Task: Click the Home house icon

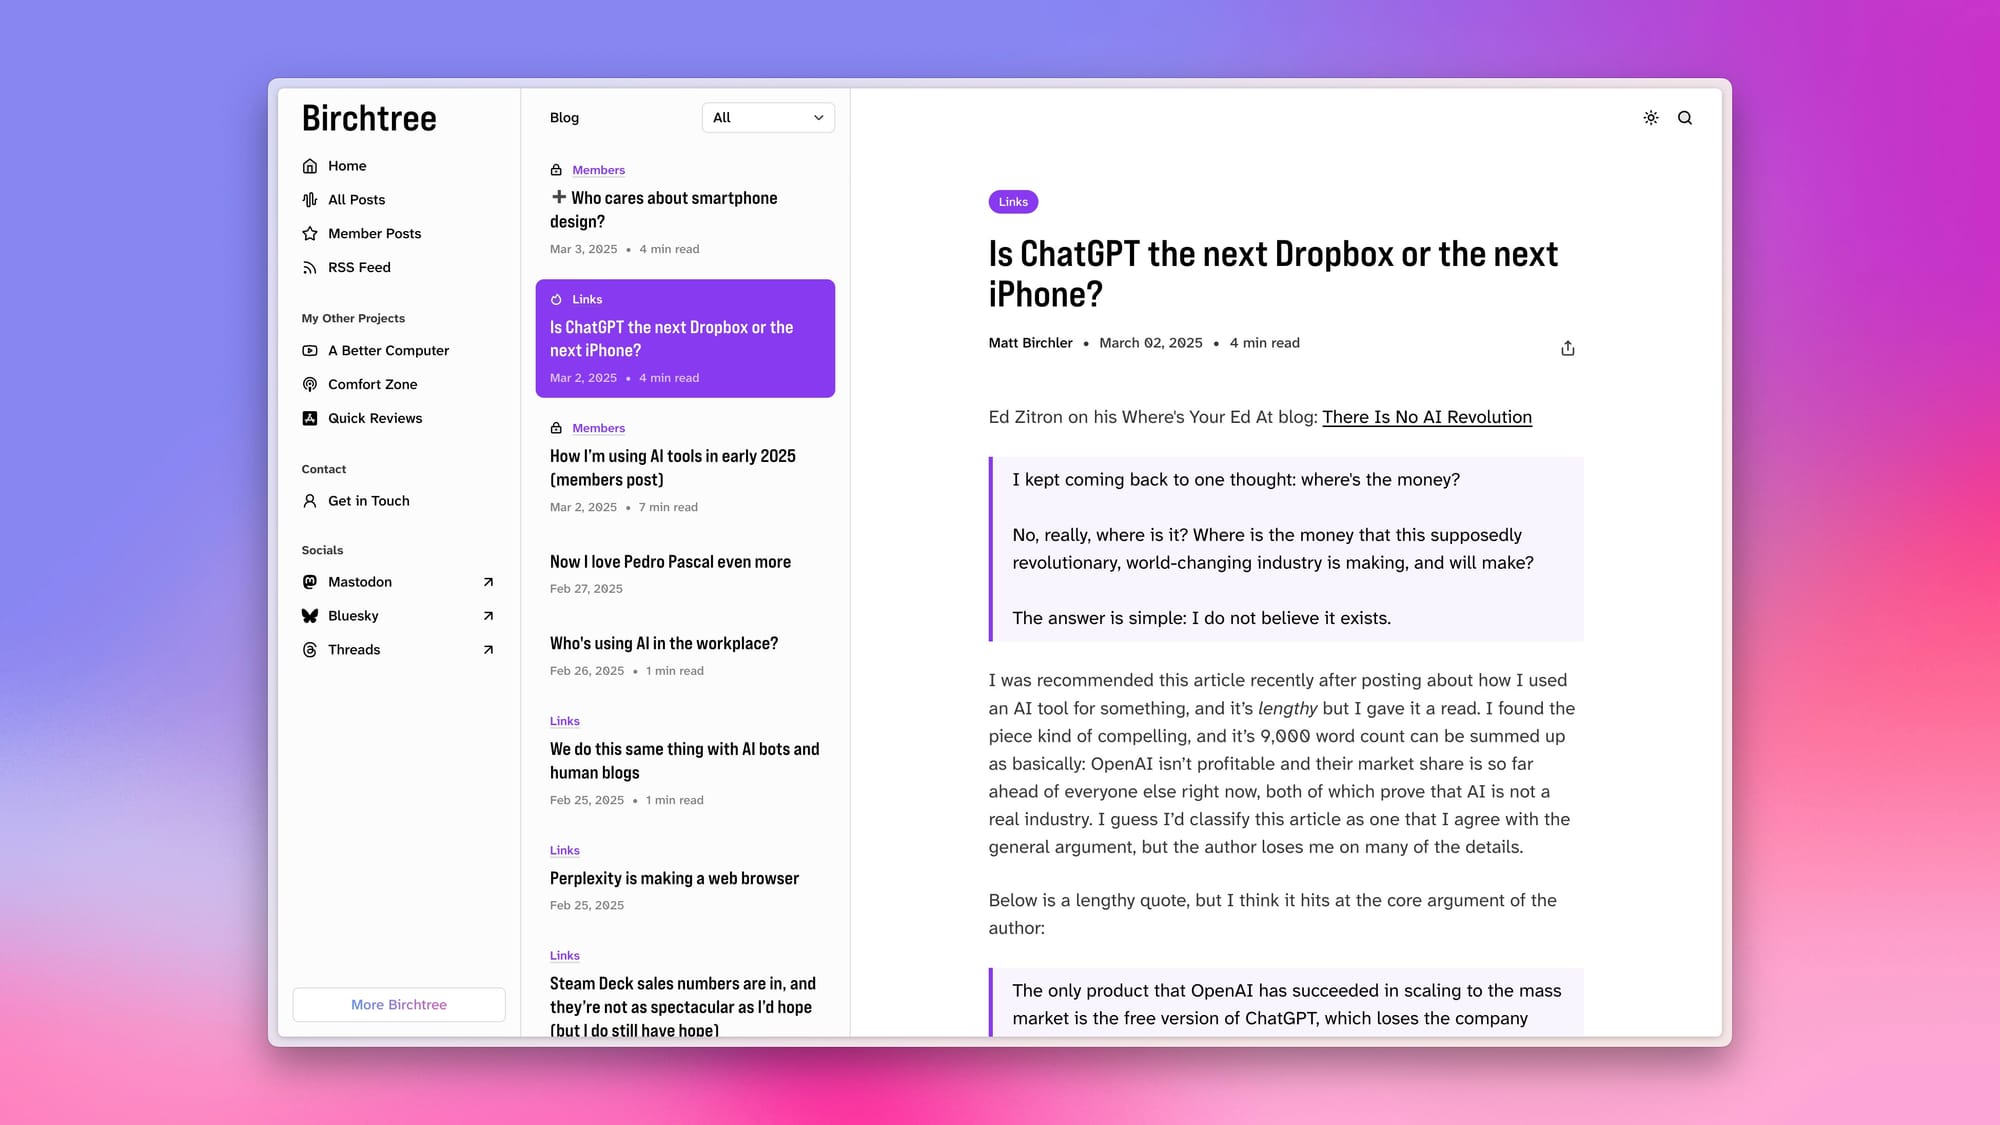Action: tap(310, 166)
